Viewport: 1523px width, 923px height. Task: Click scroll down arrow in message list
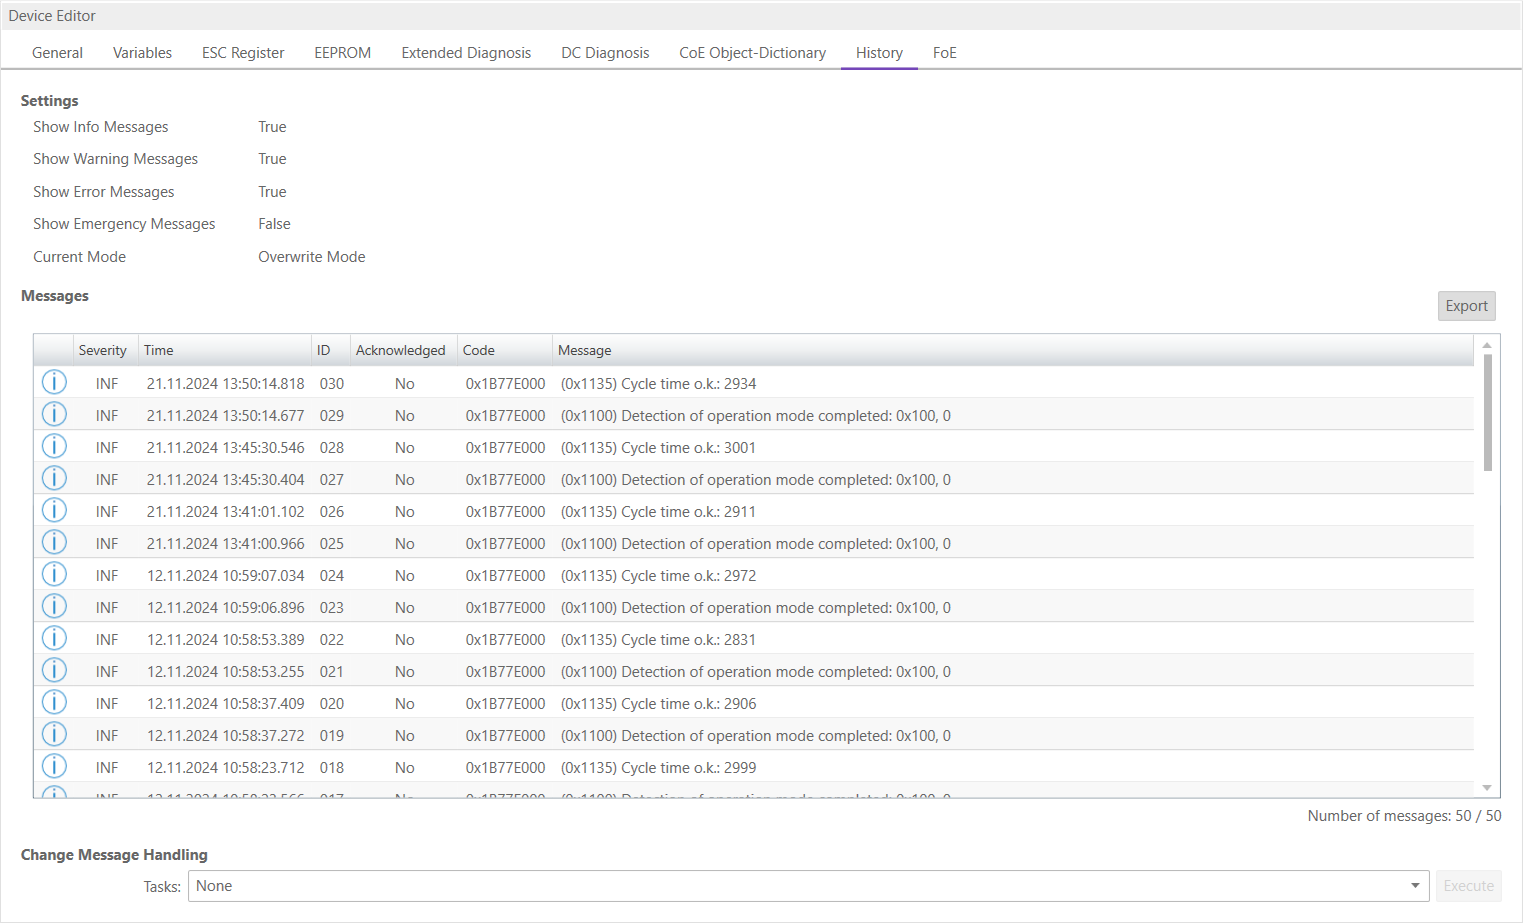pos(1487,788)
